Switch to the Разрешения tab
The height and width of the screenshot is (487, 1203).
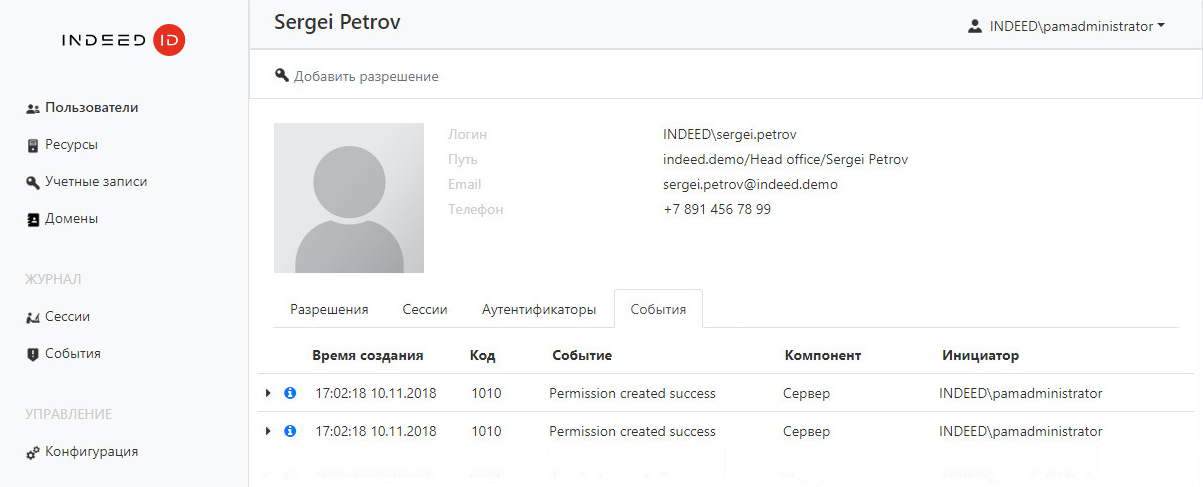click(x=329, y=309)
